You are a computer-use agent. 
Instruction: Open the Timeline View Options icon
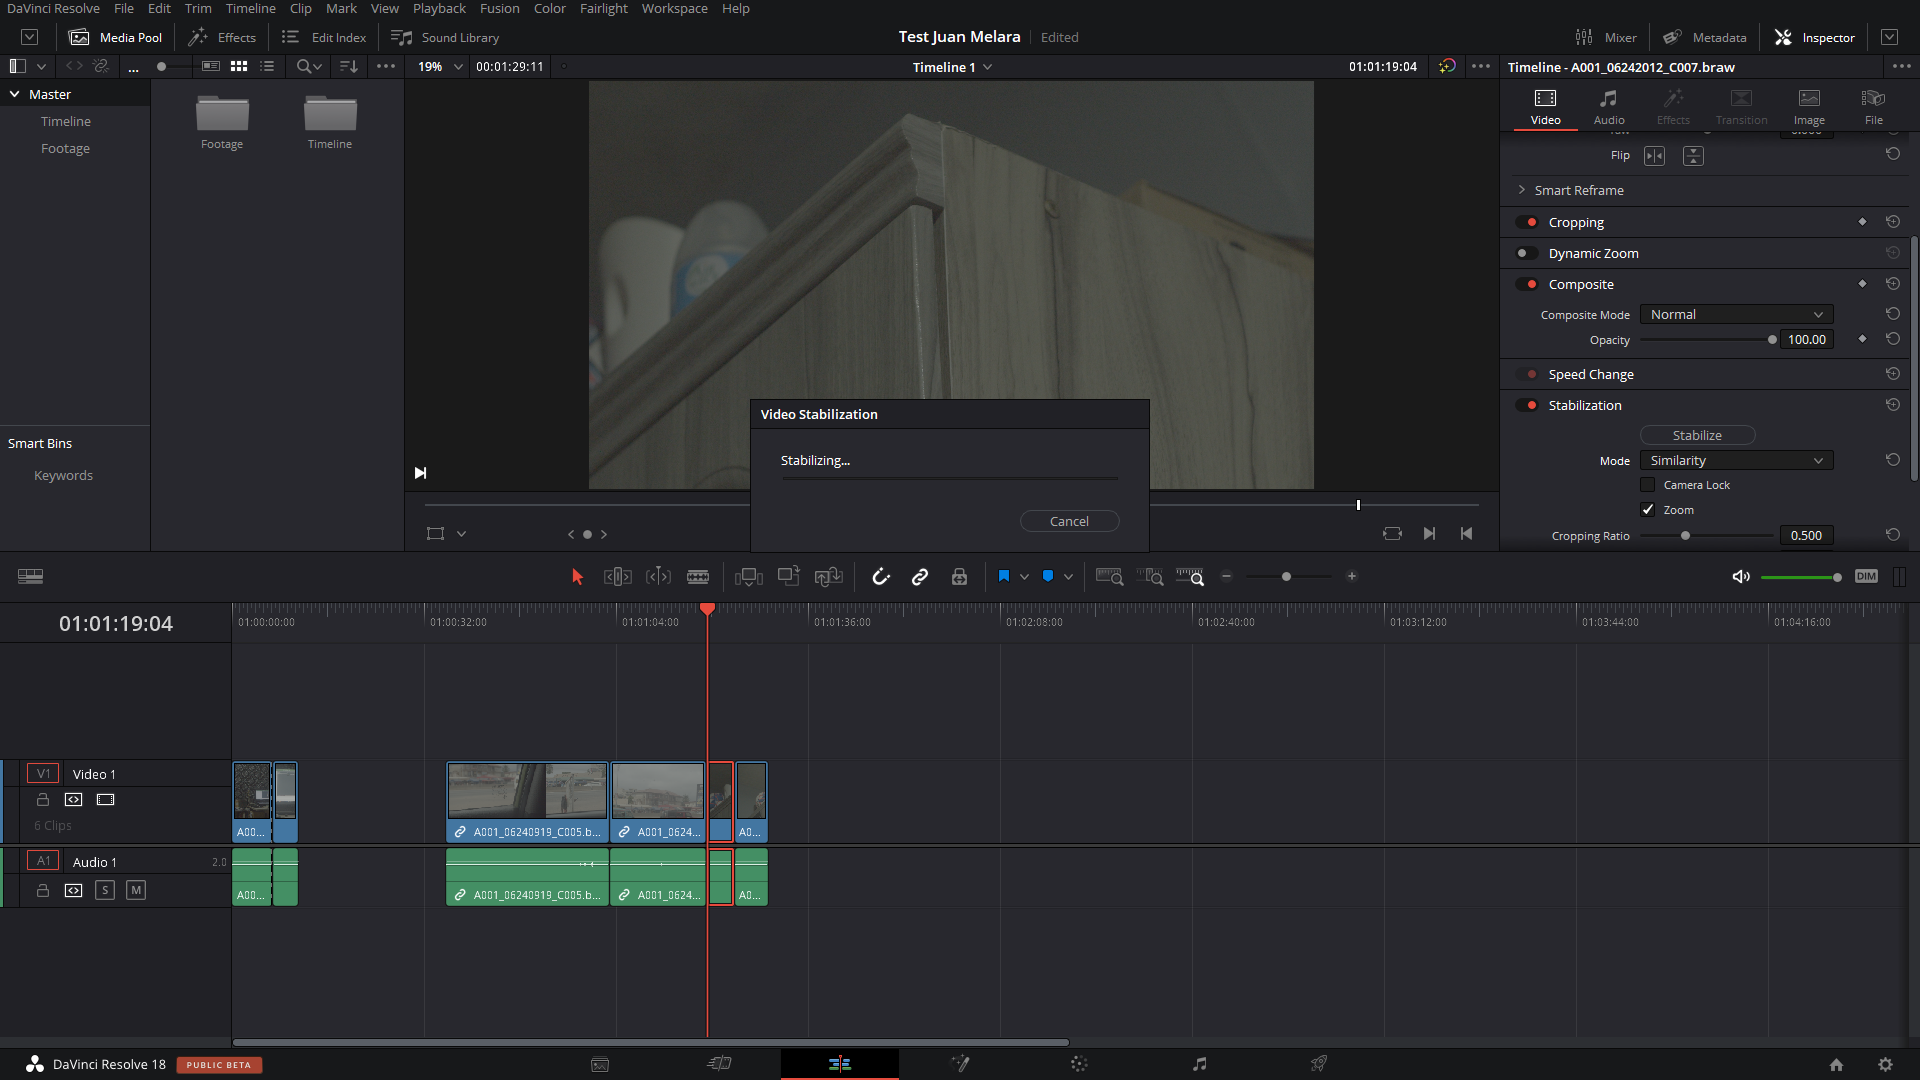[x=30, y=577]
